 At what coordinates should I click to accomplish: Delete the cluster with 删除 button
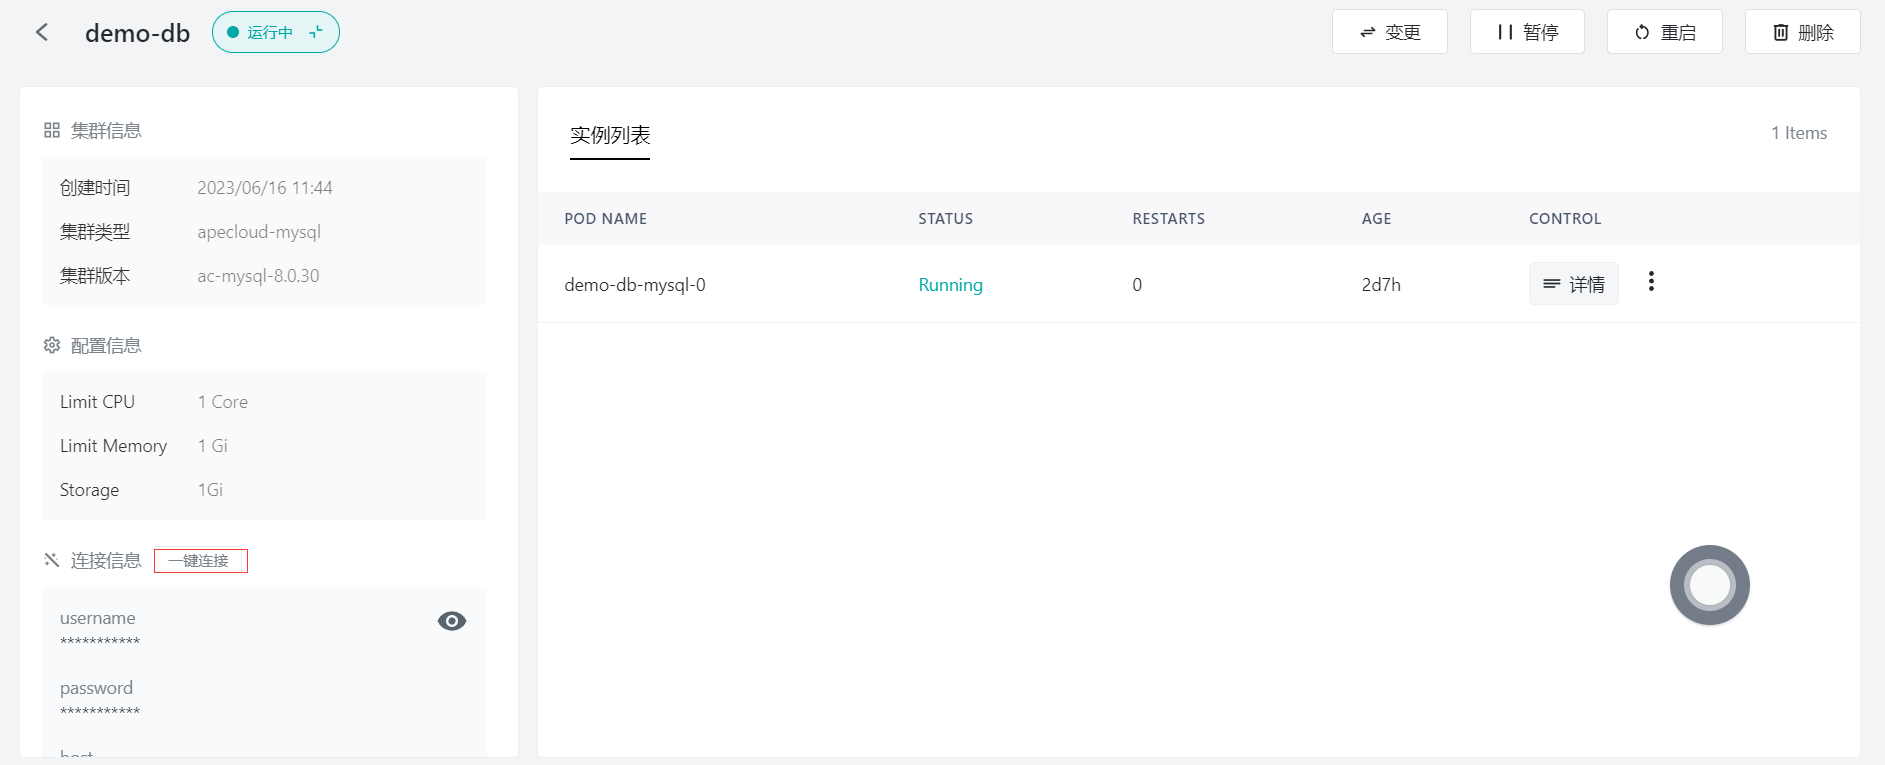tap(1802, 32)
